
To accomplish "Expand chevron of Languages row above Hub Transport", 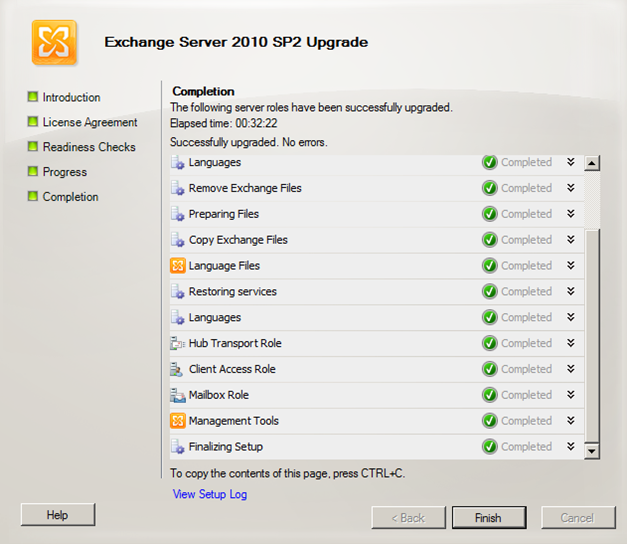I will 571,317.
